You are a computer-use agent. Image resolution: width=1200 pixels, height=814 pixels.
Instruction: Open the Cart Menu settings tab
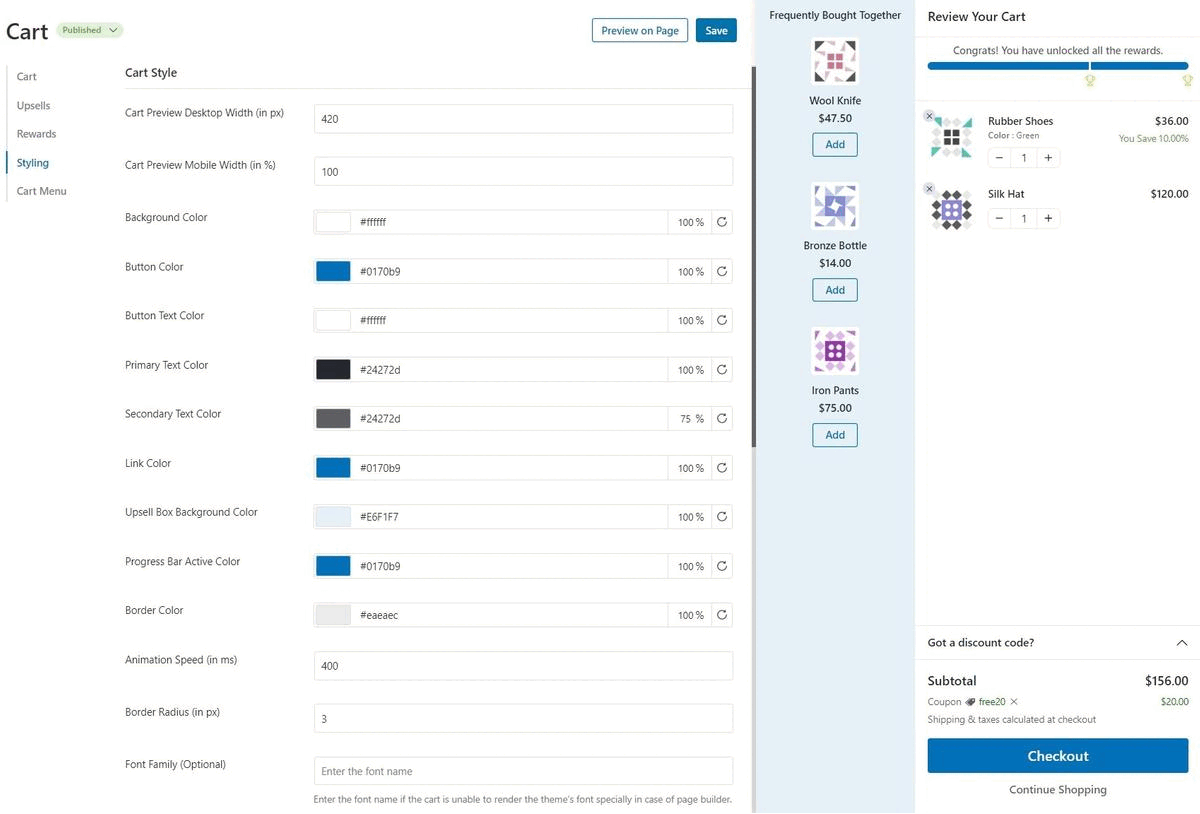[41, 191]
